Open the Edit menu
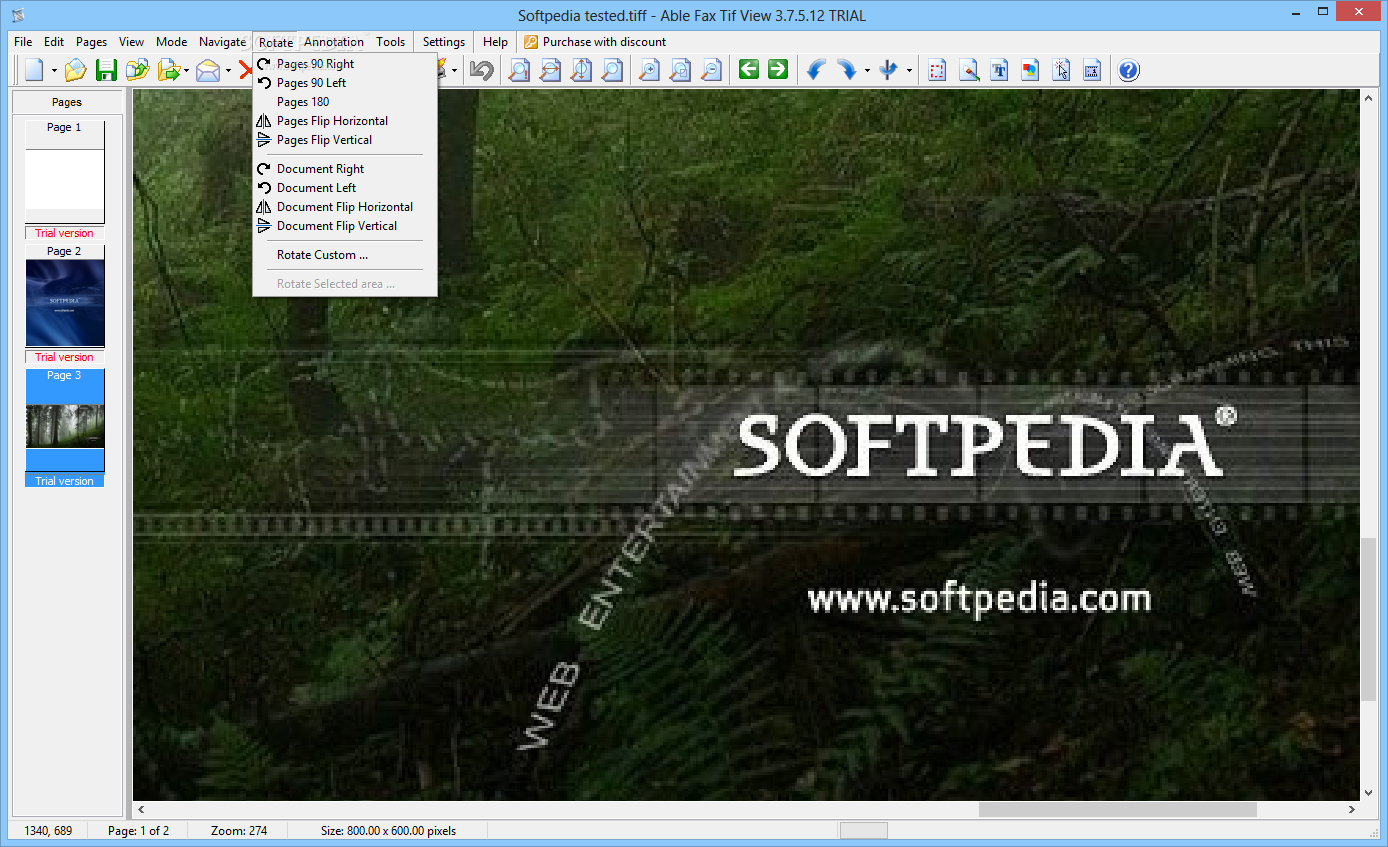The image size is (1388, 847). coord(54,42)
